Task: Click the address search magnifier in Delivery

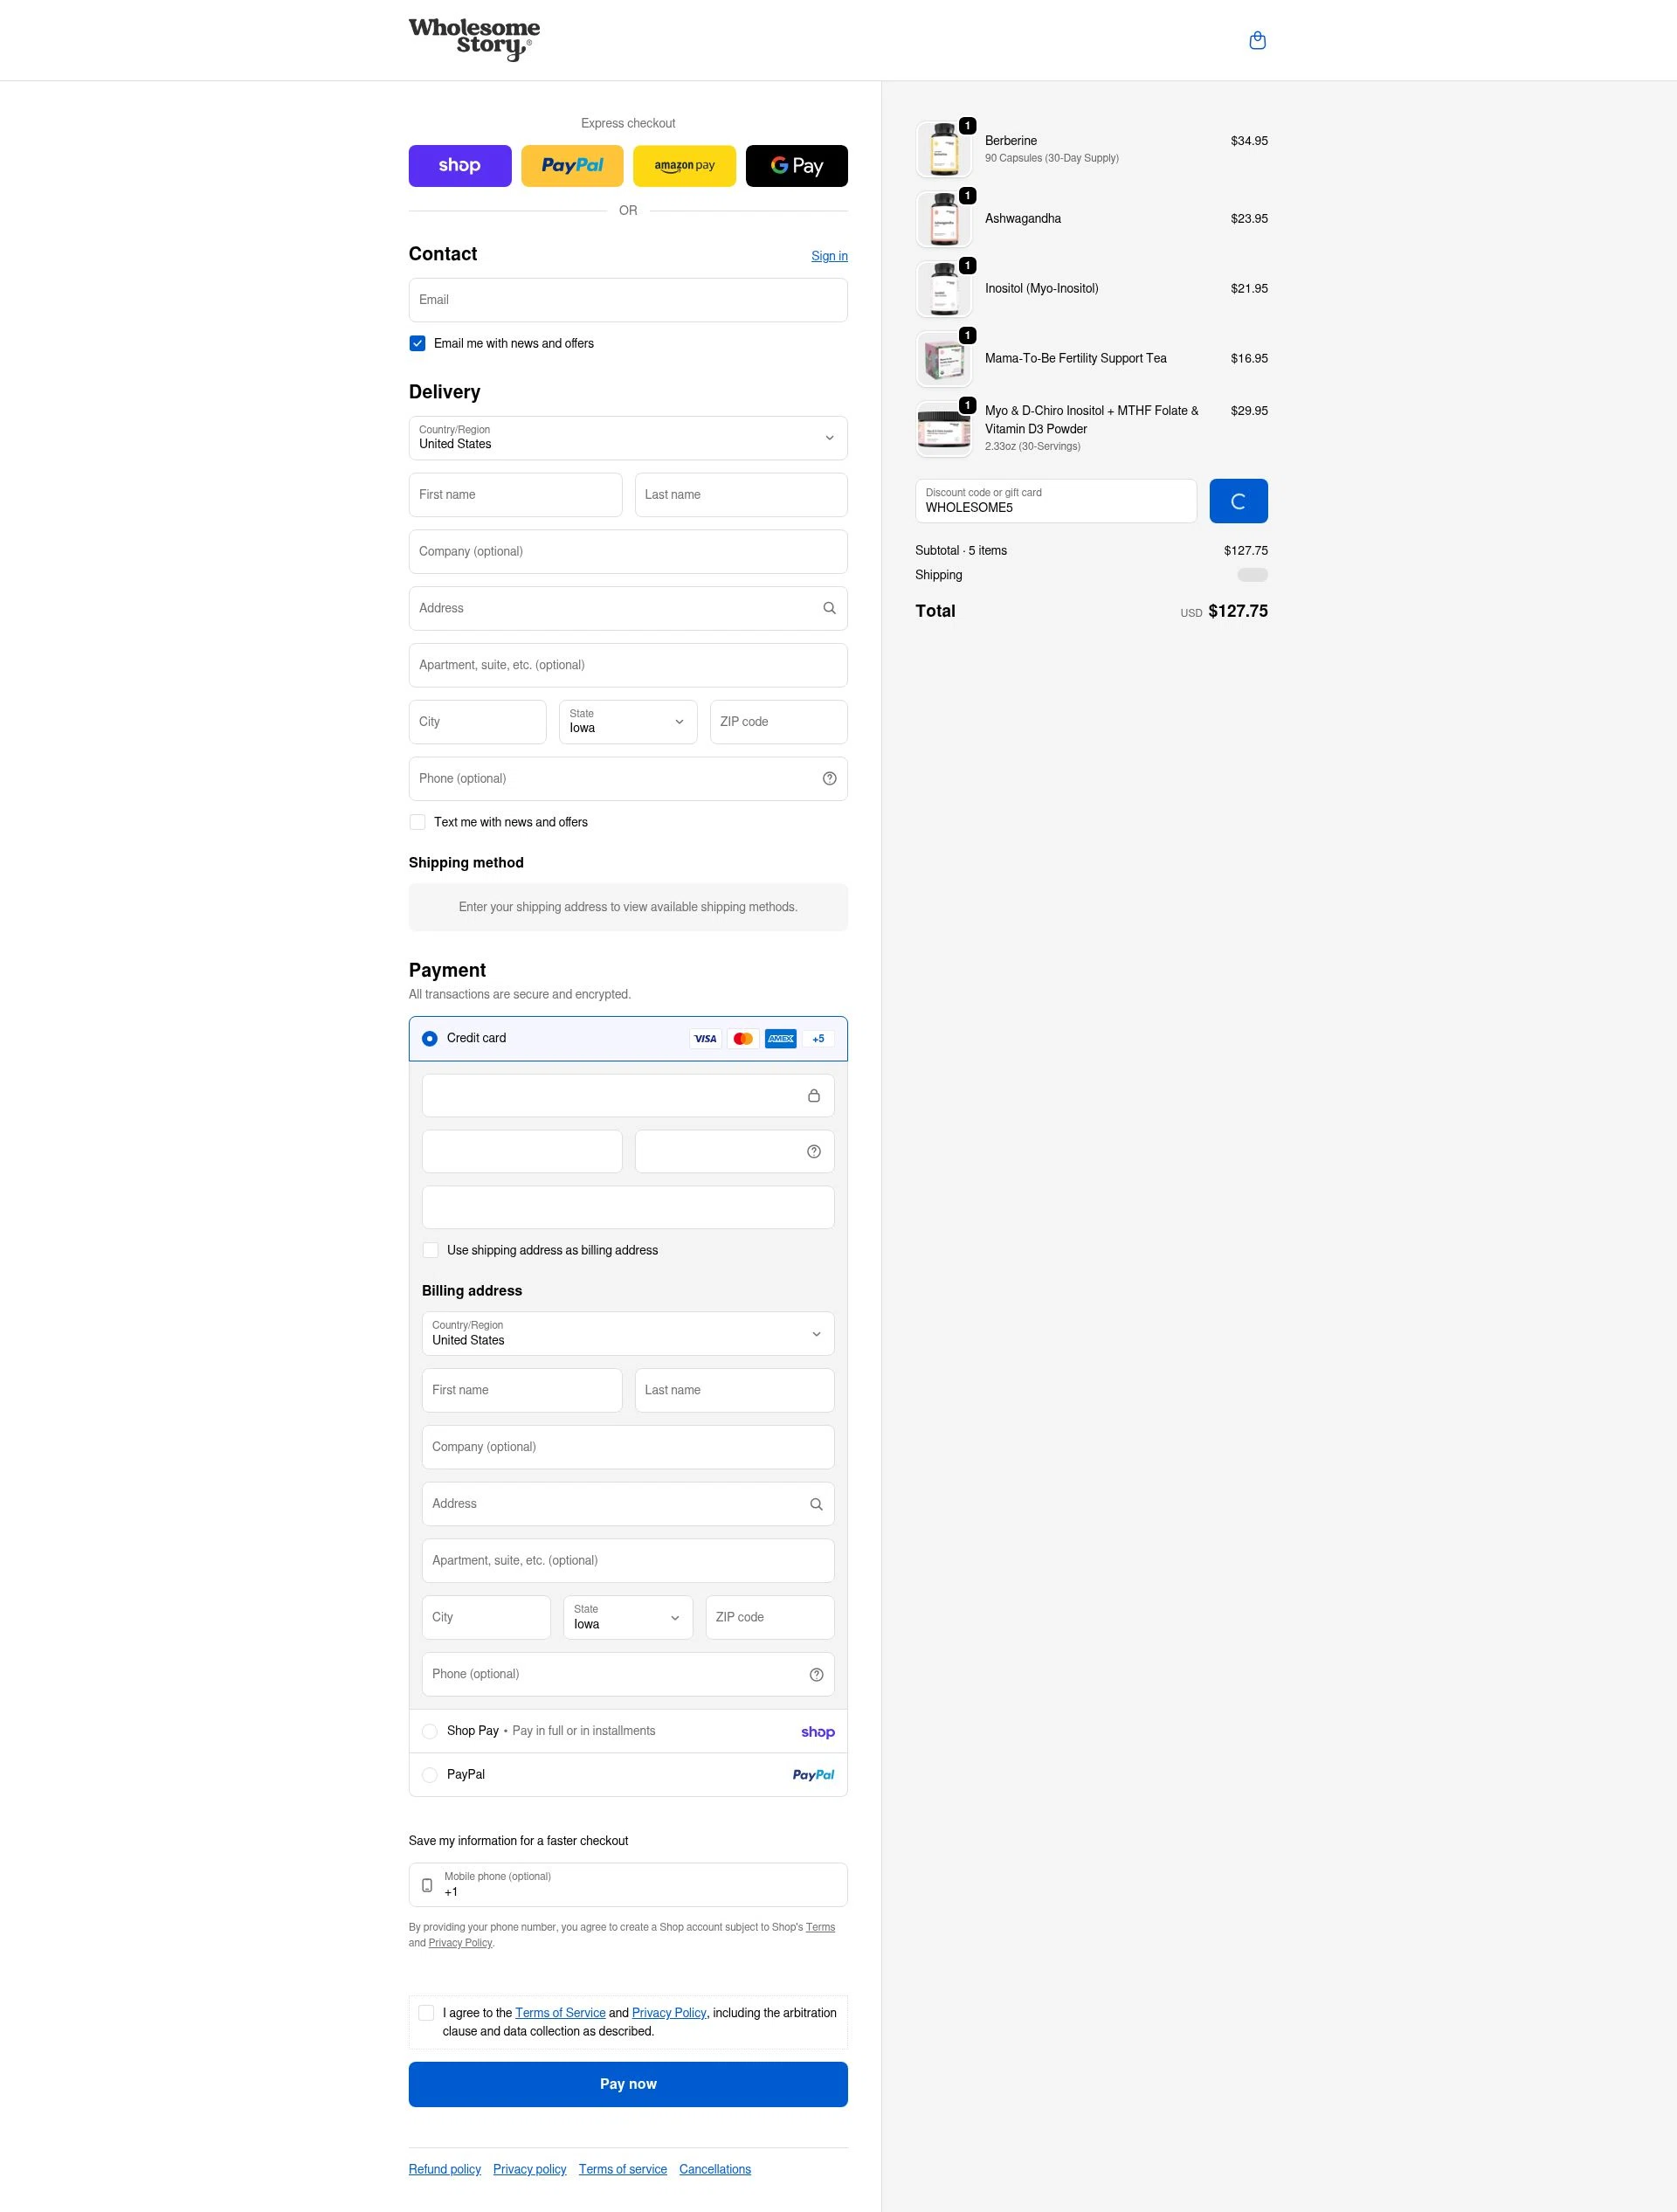Action: tap(828, 608)
